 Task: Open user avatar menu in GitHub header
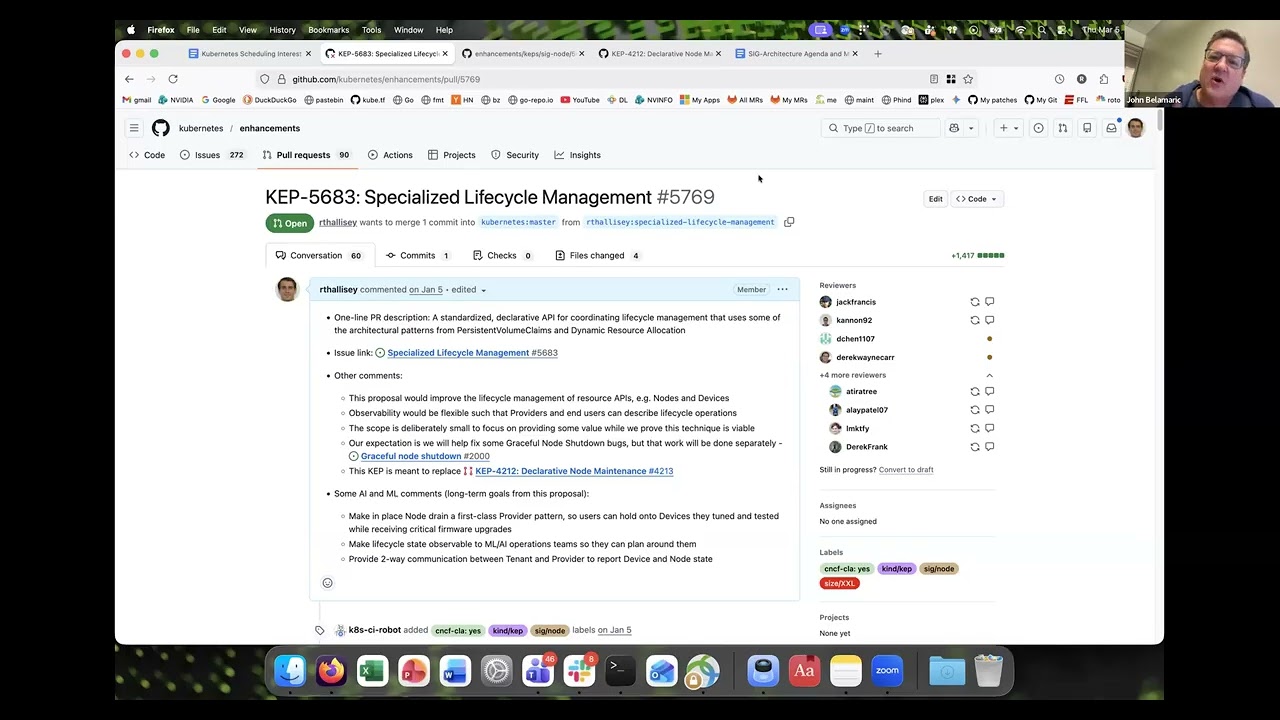[x=1135, y=128]
